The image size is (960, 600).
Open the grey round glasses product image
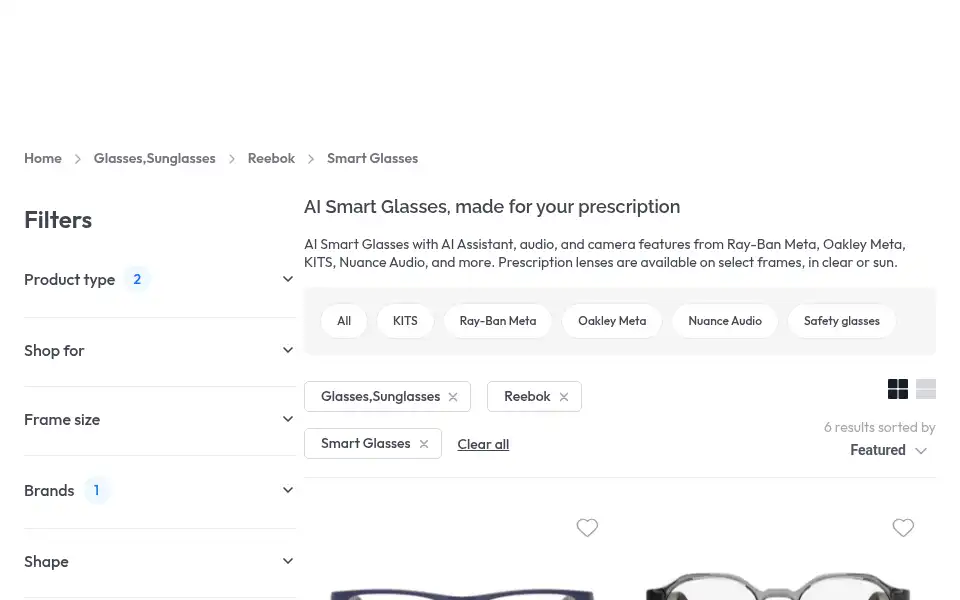[x=778, y=585]
